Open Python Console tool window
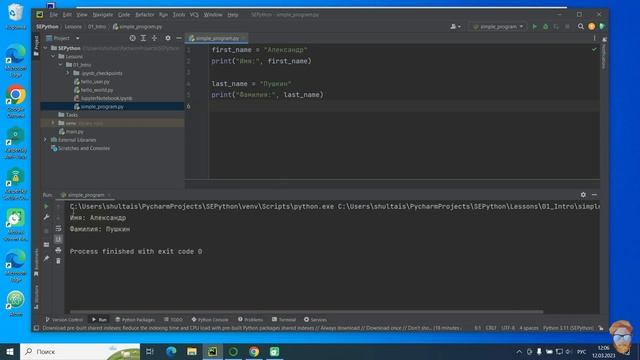 coord(210,320)
